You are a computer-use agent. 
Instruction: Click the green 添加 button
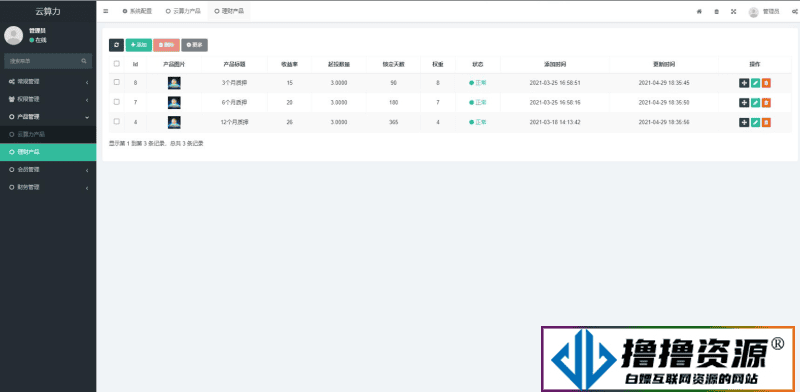(x=139, y=45)
